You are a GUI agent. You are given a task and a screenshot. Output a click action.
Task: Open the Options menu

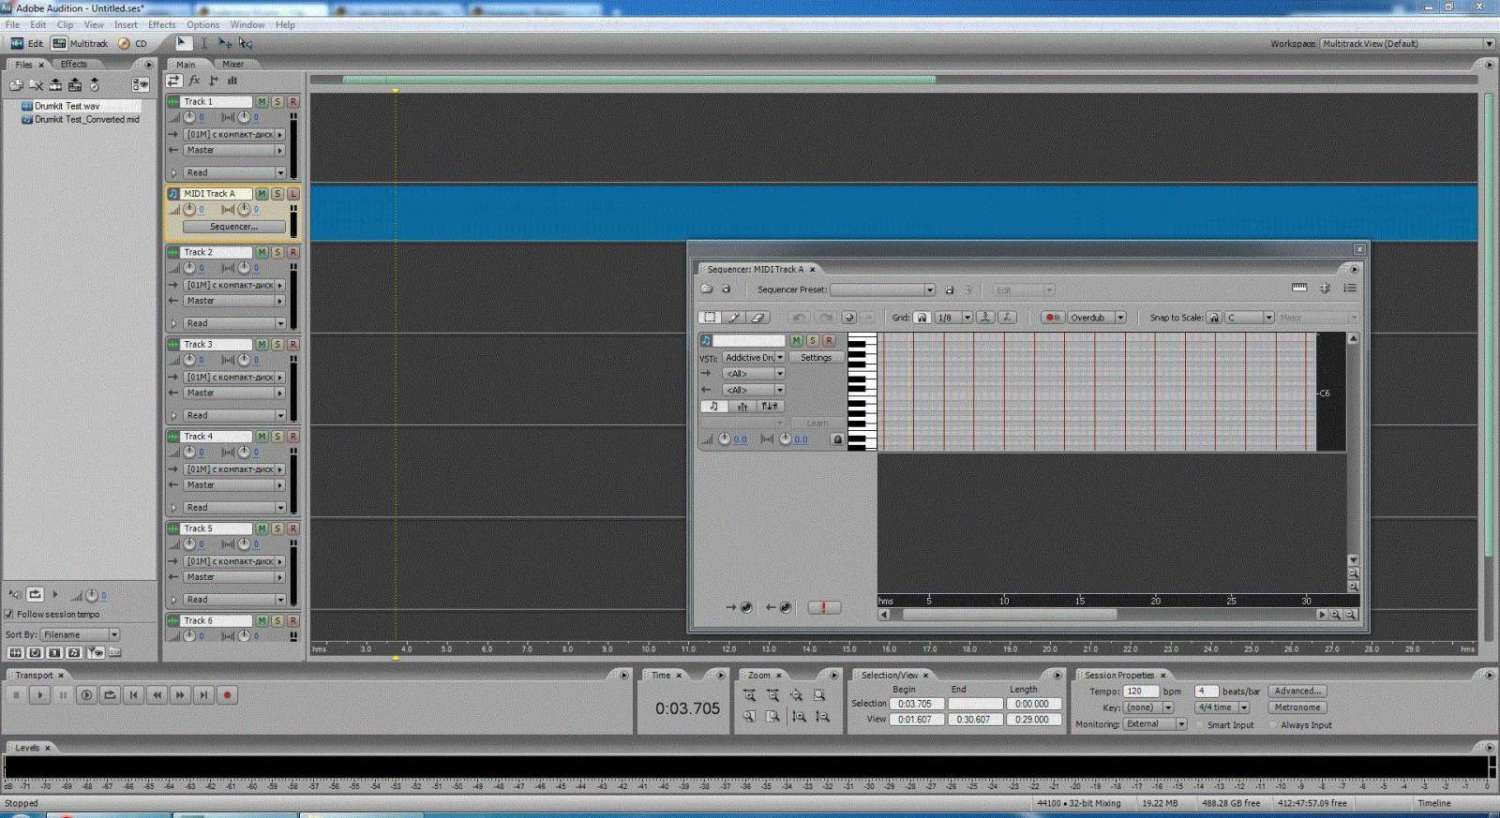(203, 25)
